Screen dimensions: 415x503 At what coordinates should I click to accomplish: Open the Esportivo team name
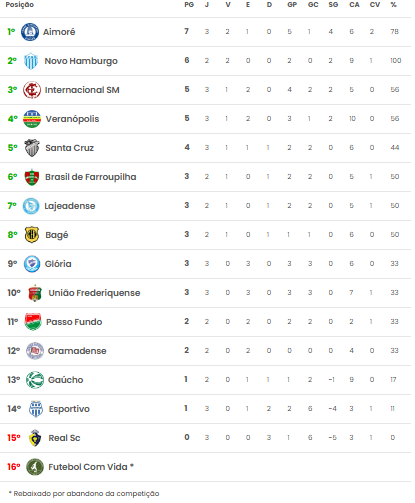click(69, 409)
